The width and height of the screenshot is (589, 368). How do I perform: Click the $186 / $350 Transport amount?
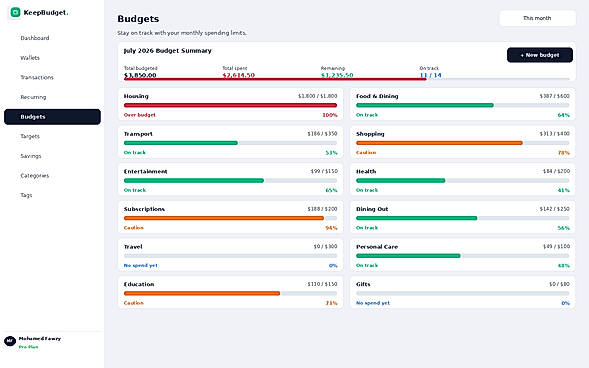point(322,134)
